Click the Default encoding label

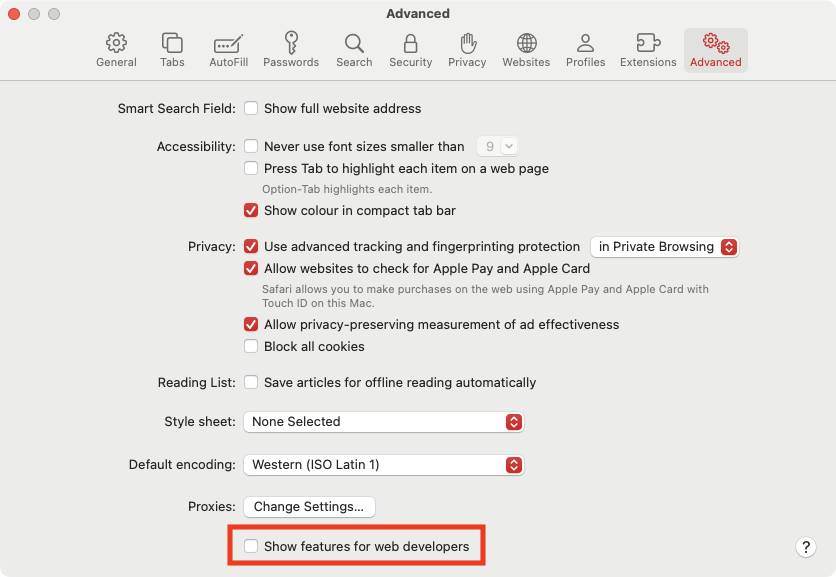[182, 465]
